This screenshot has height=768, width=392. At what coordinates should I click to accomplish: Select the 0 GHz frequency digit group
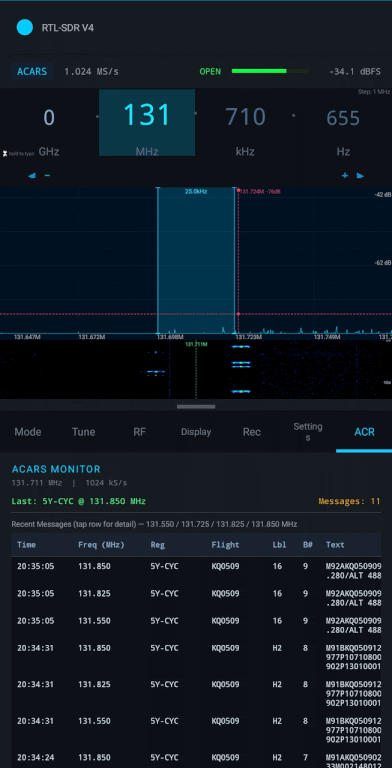coord(49,122)
